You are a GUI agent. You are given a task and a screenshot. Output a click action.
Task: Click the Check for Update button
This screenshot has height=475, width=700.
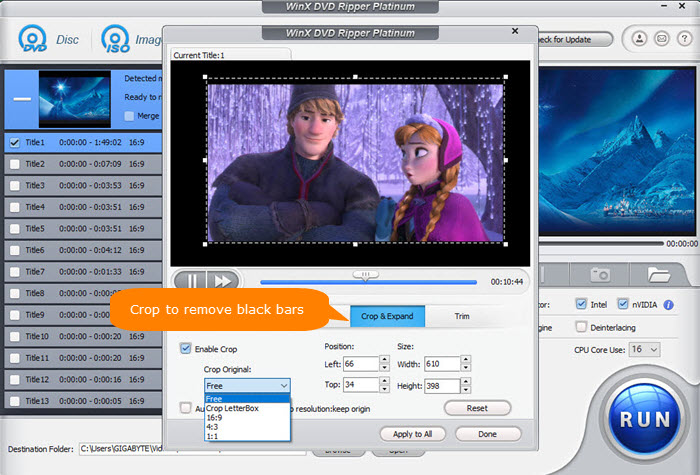(x=574, y=39)
